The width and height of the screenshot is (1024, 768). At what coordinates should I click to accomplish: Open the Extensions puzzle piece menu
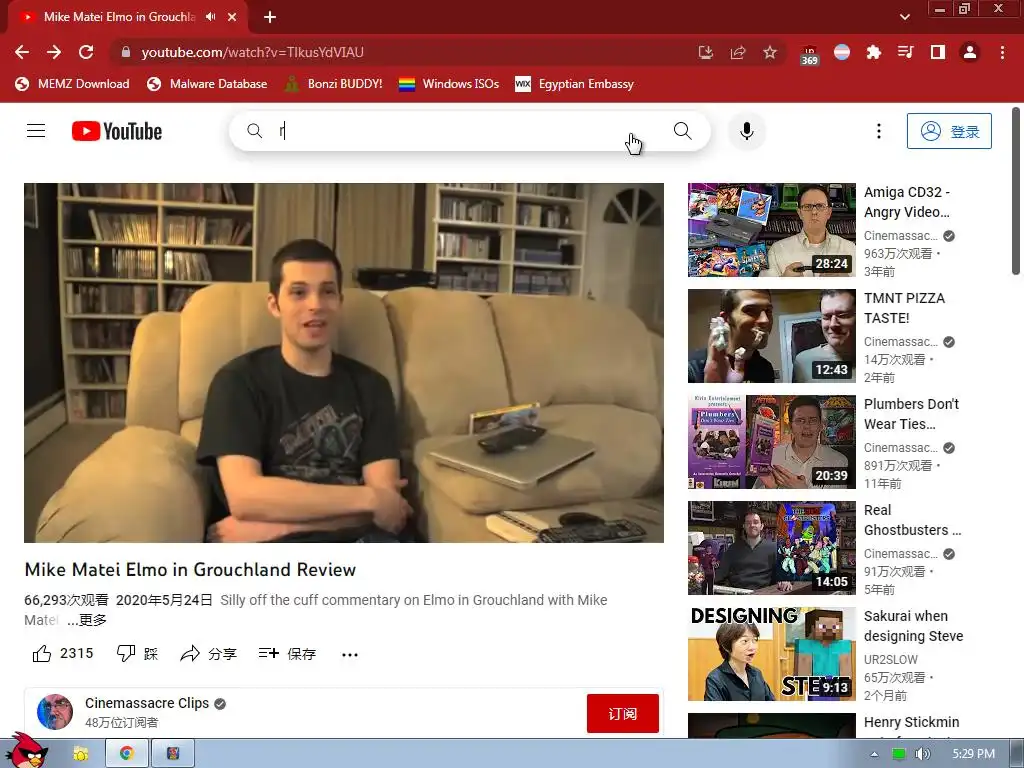pyautogui.click(x=874, y=52)
